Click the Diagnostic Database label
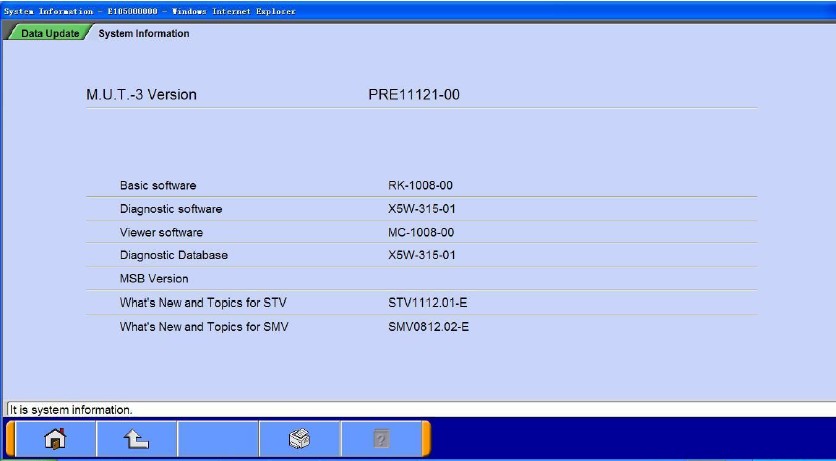The width and height of the screenshot is (836, 461). (173, 255)
